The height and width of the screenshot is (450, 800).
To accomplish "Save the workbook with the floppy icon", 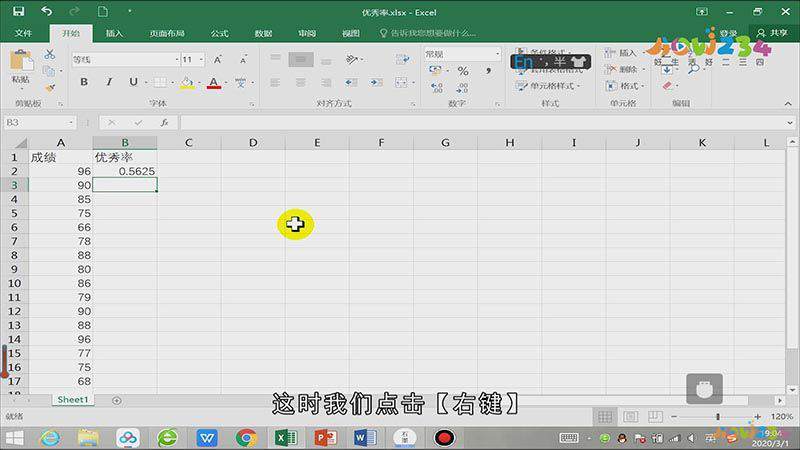I will [18, 11].
